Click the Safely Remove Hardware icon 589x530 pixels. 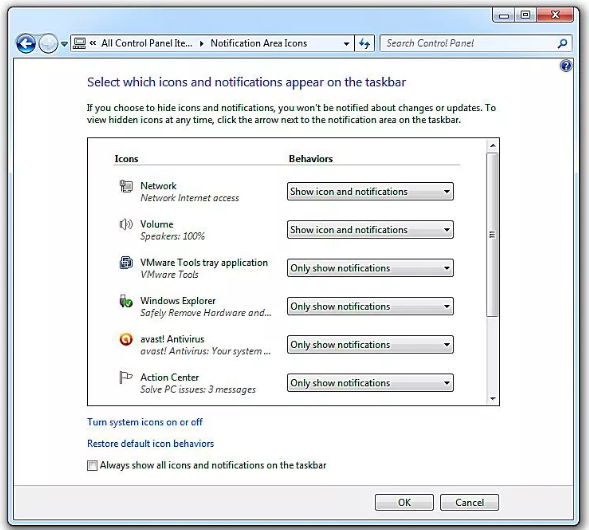point(126,301)
